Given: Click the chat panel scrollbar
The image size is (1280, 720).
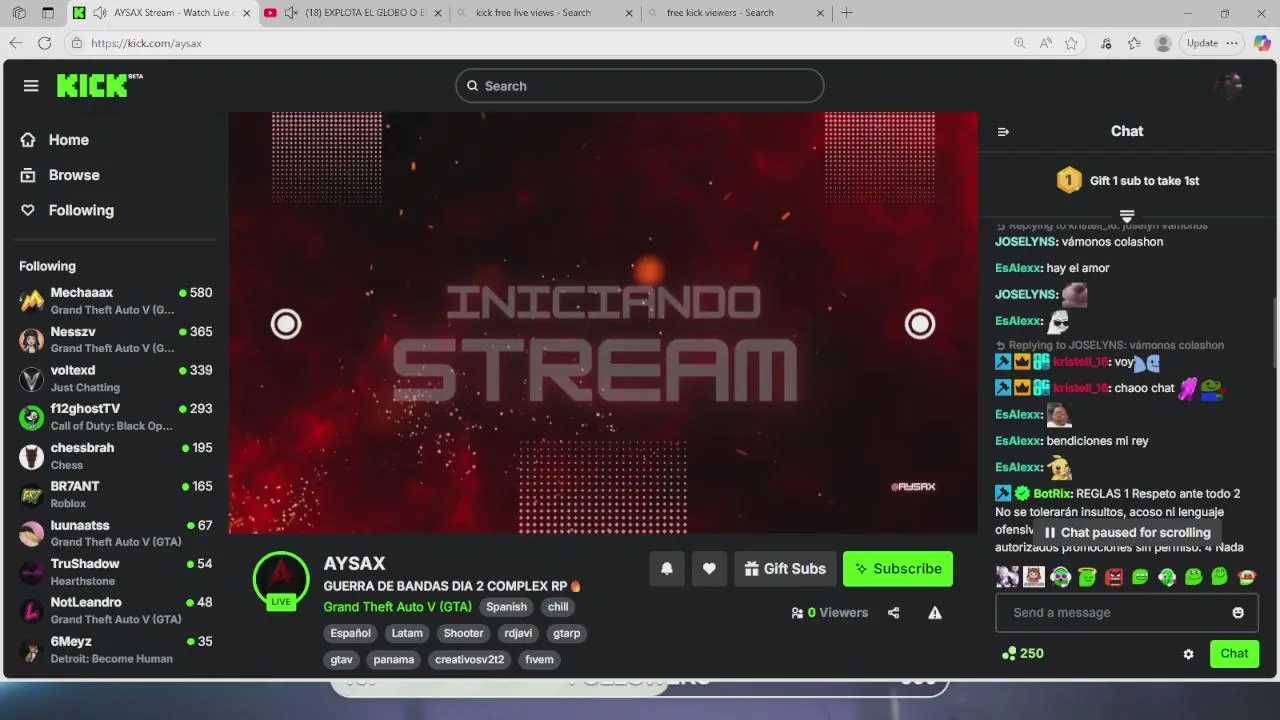Looking at the screenshot, I should 1273,335.
